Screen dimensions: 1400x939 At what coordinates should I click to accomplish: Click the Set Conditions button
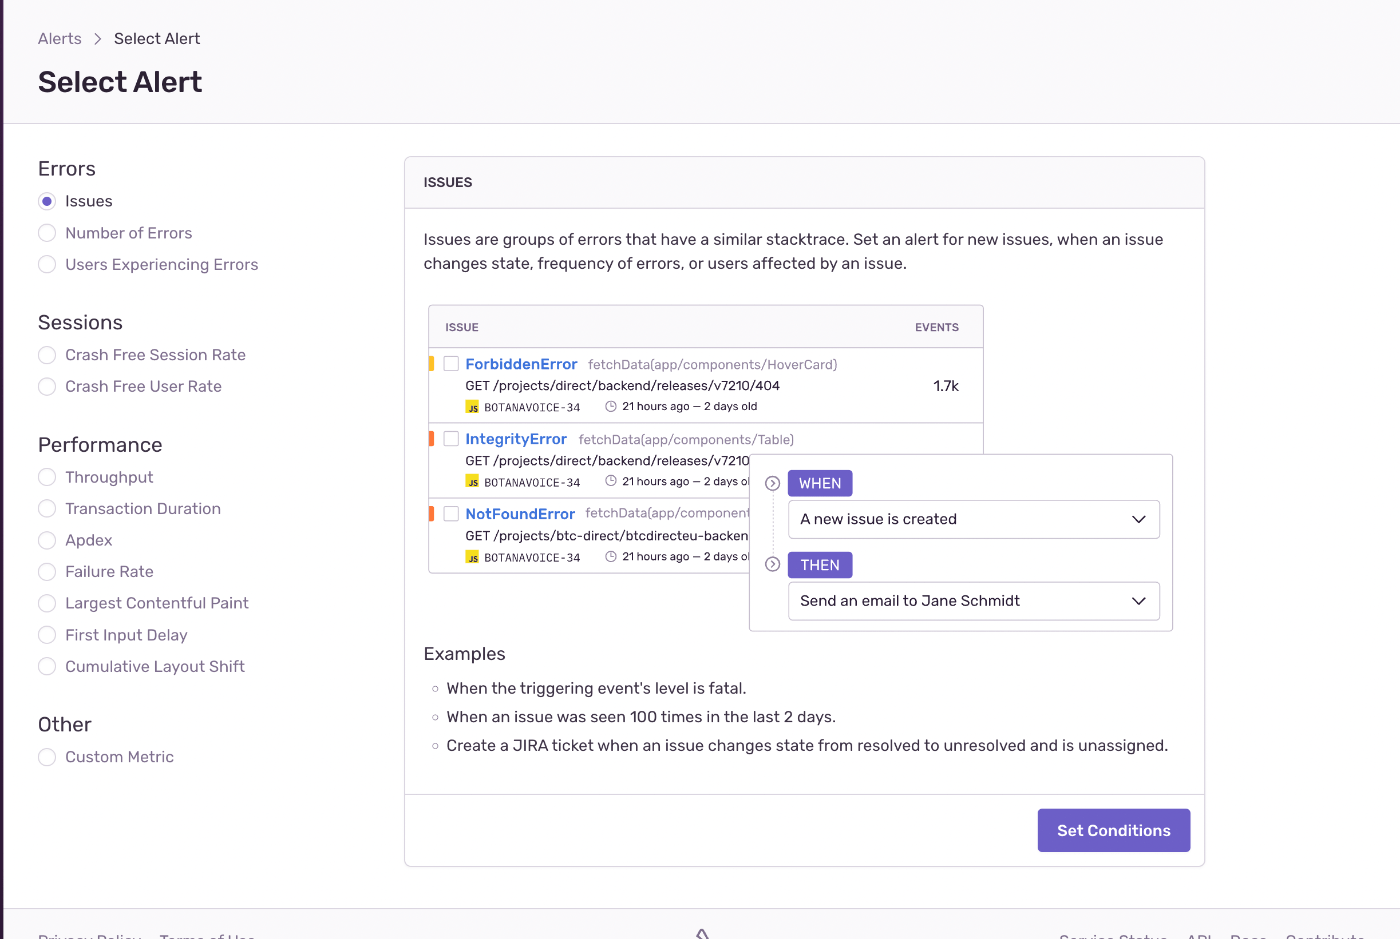[x=1114, y=830]
